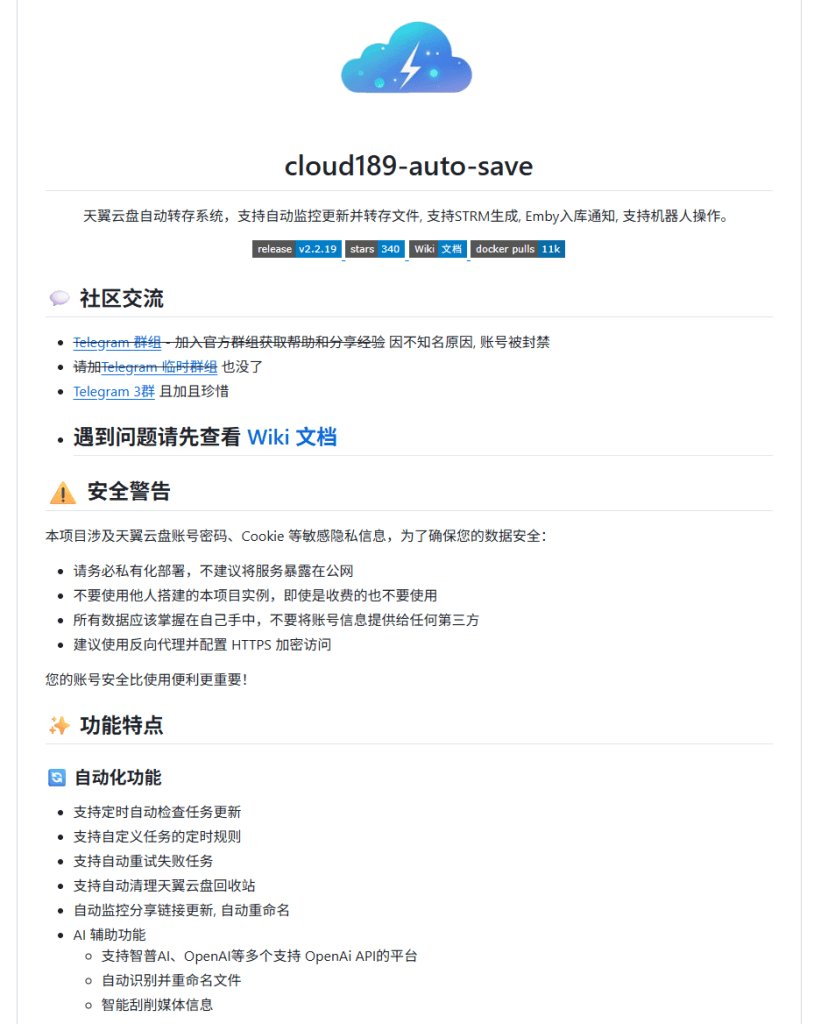Click the blue sync icon beside 自动化功能
821x1024 pixels.
pos(57,777)
